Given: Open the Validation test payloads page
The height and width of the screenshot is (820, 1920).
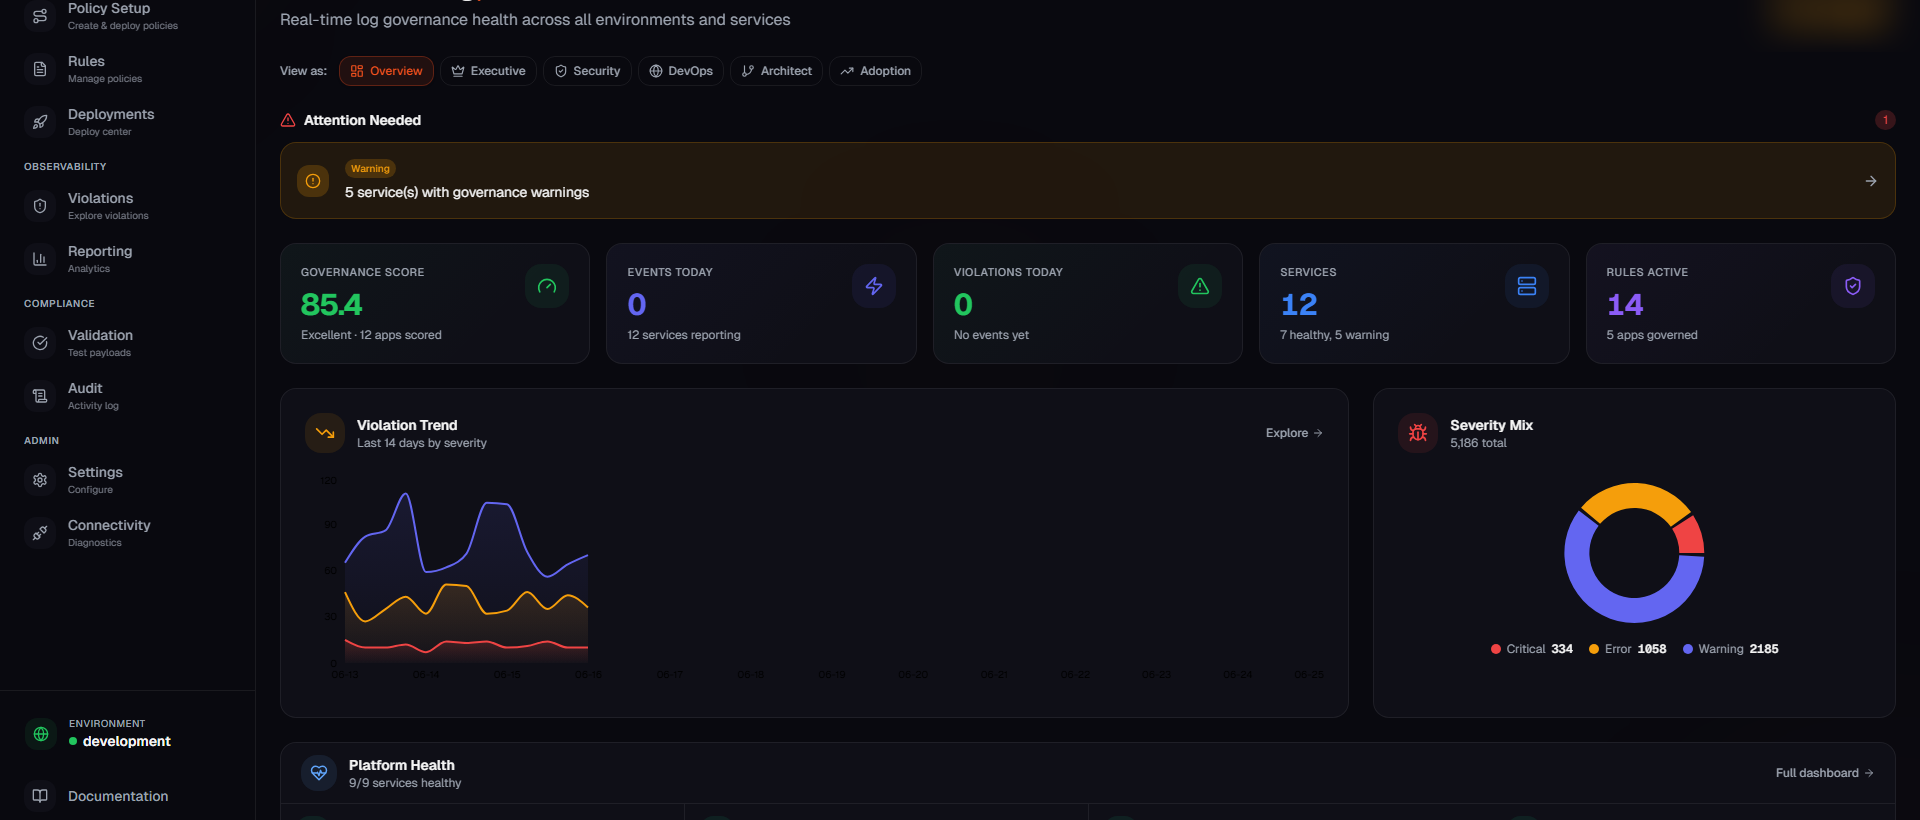Looking at the screenshot, I should 127,343.
